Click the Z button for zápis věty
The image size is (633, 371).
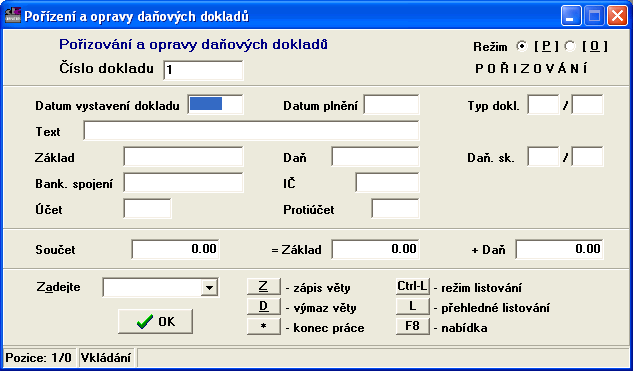(x=264, y=287)
